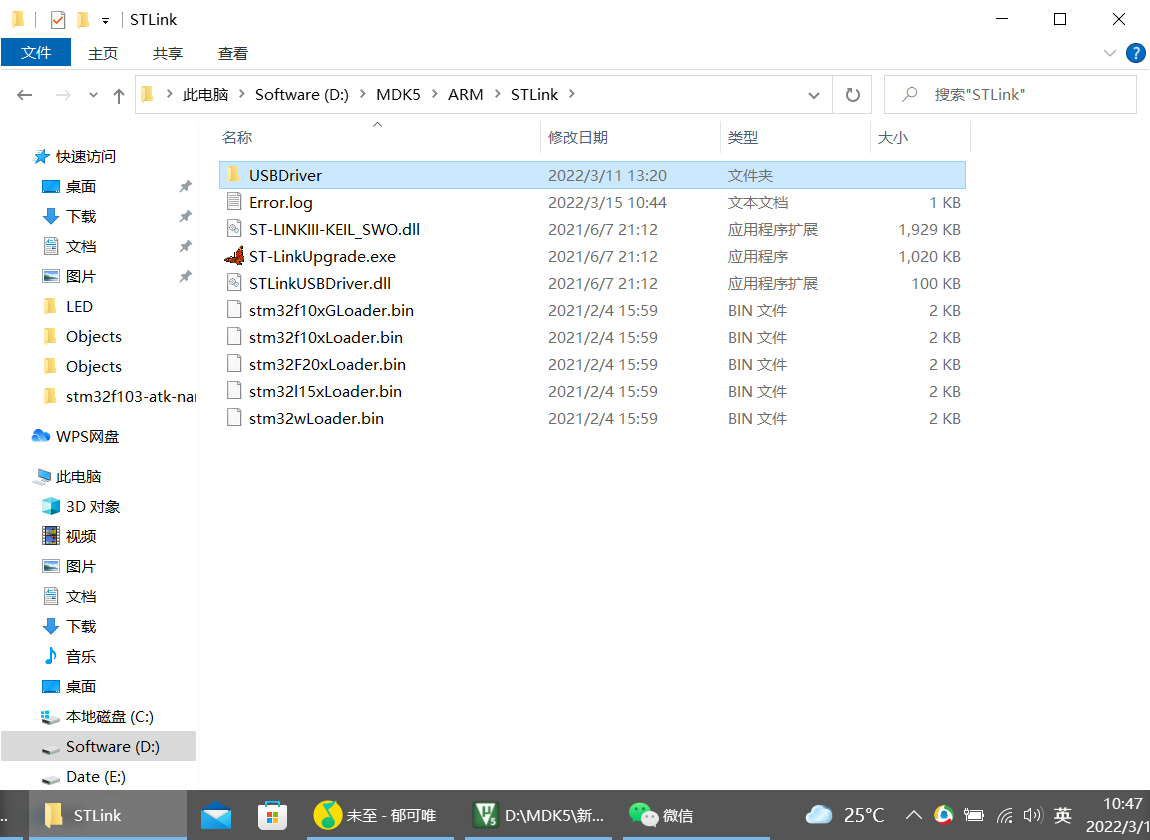Image resolution: width=1150 pixels, height=840 pixels.
Task: Click the ST-LinkUpgrade.exe butterfly icon
Action: point(234,256)
